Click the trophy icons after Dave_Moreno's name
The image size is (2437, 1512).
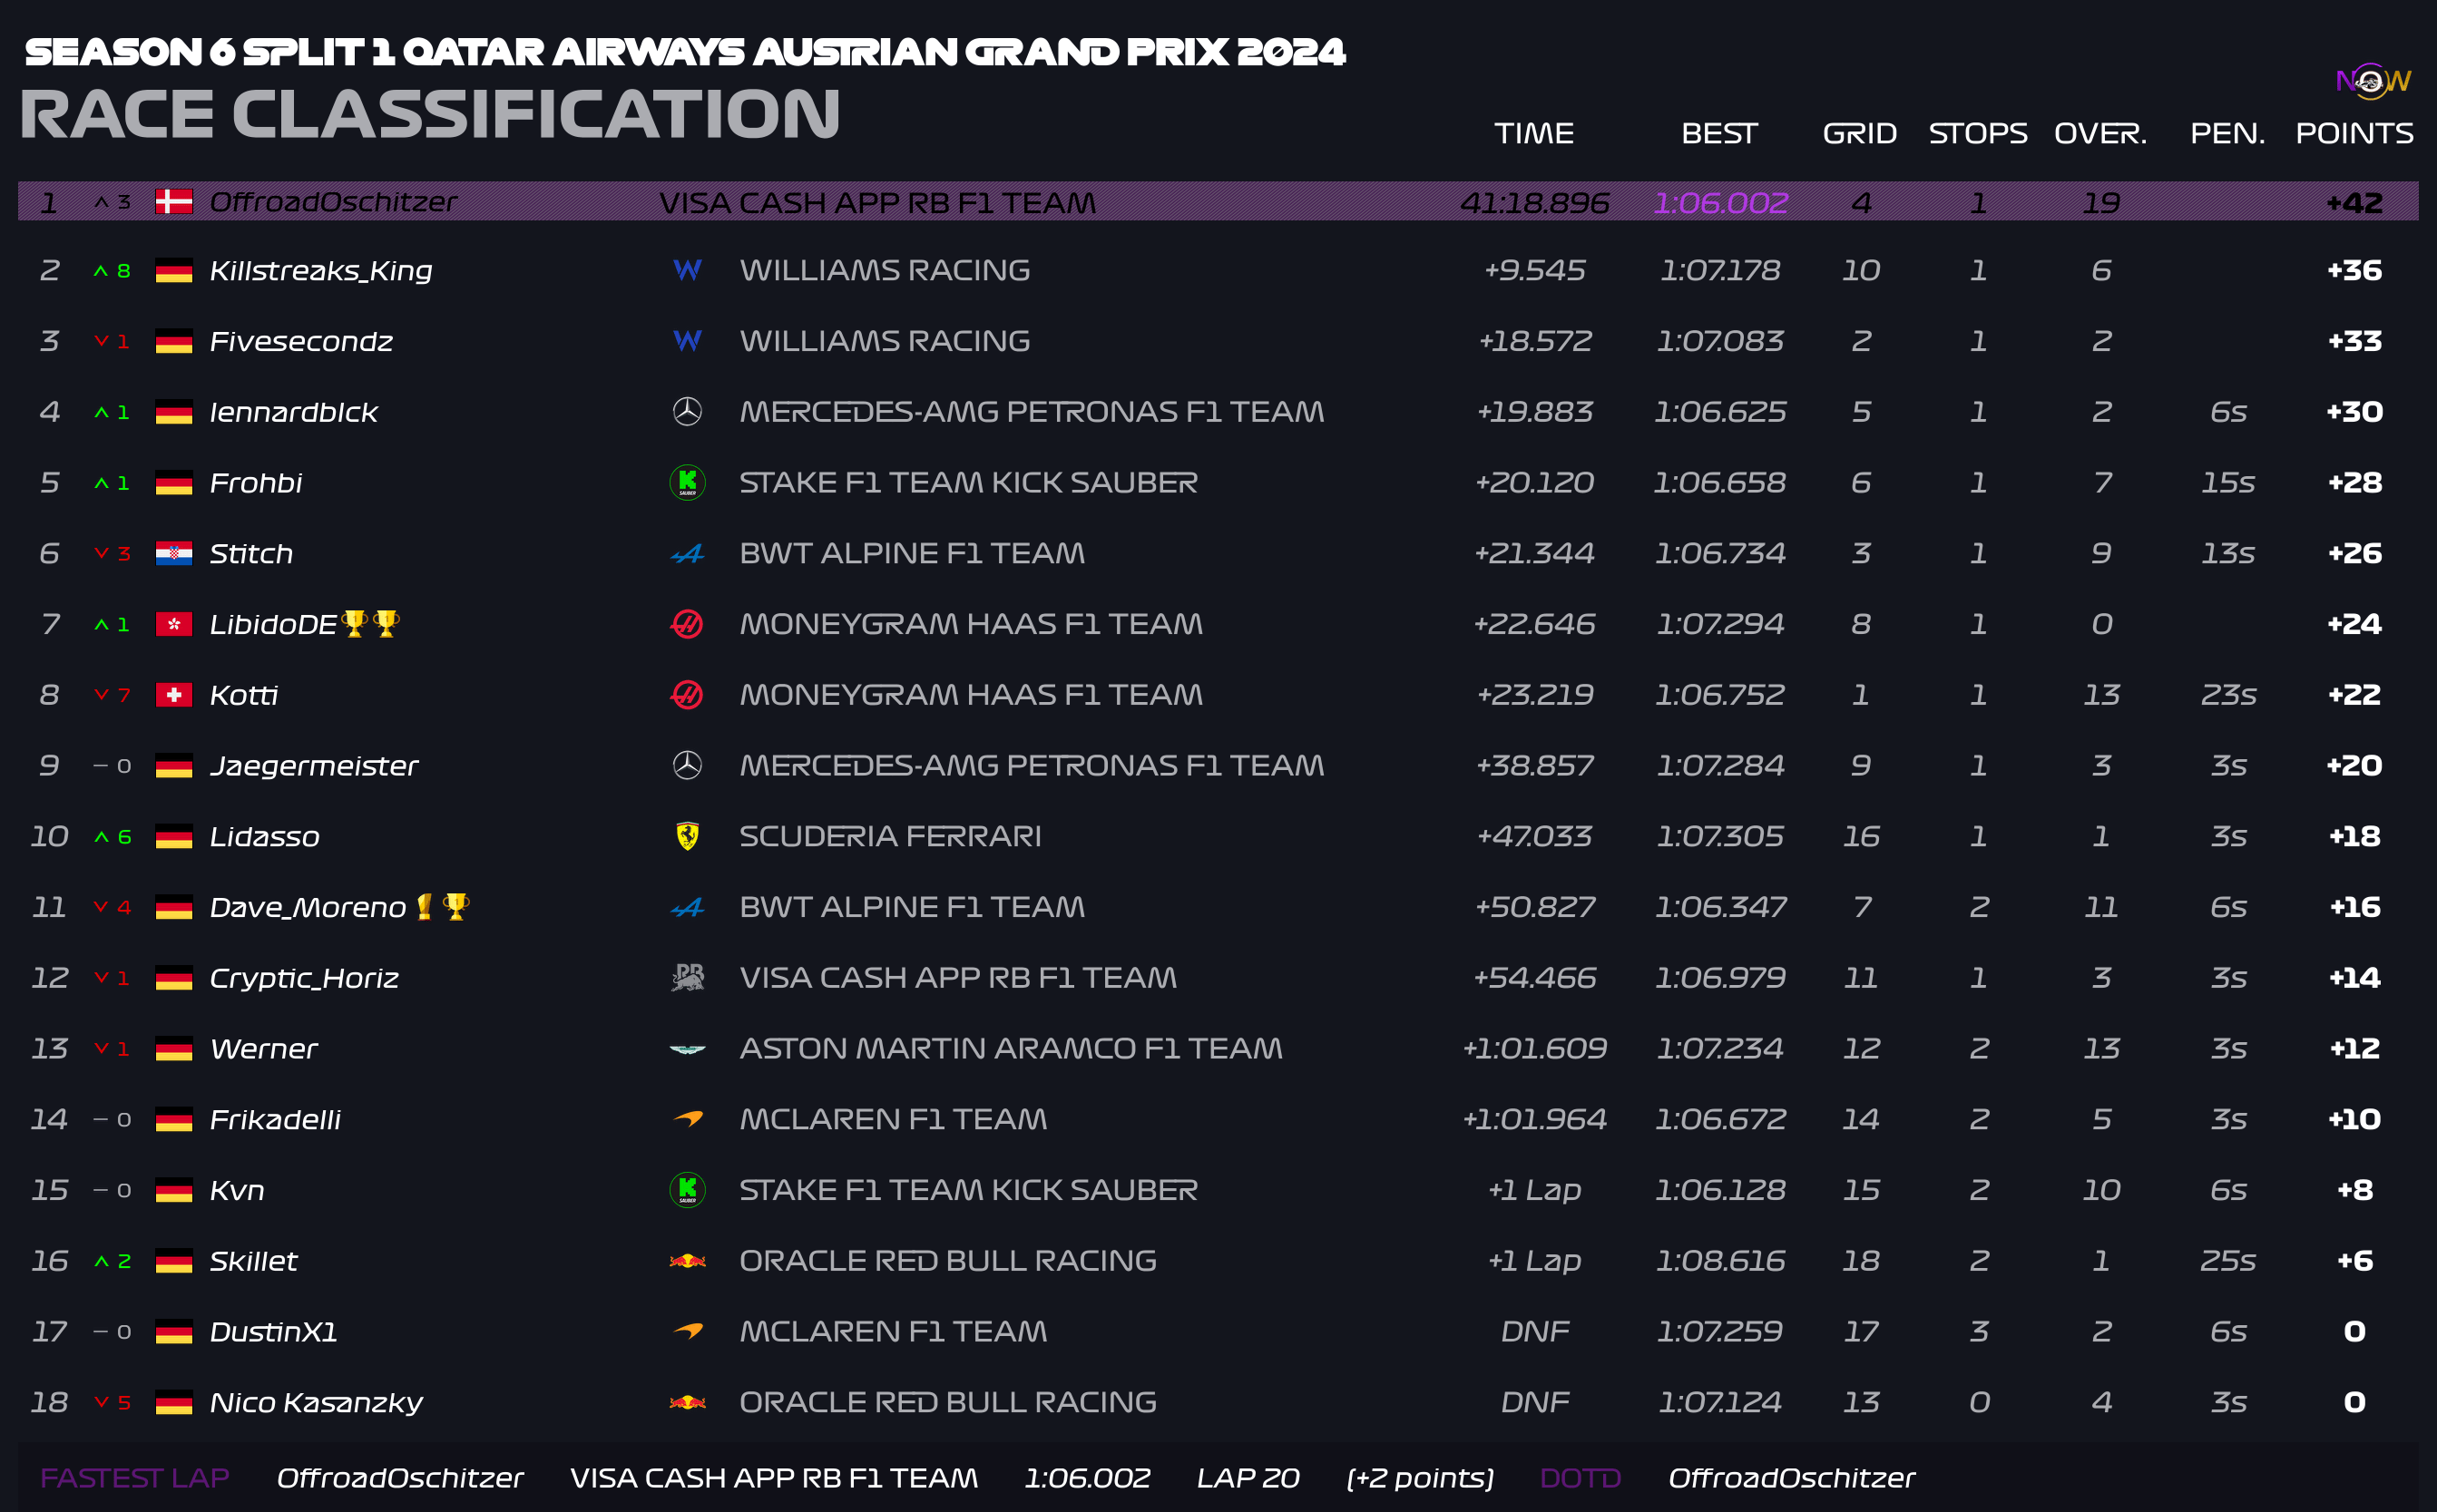coord(442,907)
